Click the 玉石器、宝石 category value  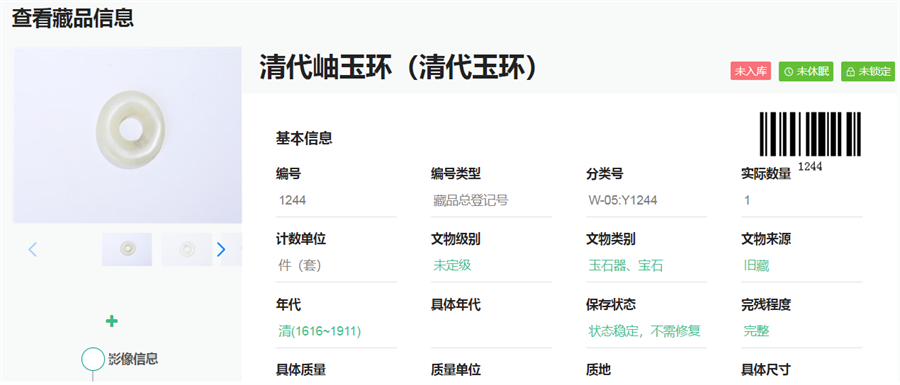pos(626,266)
